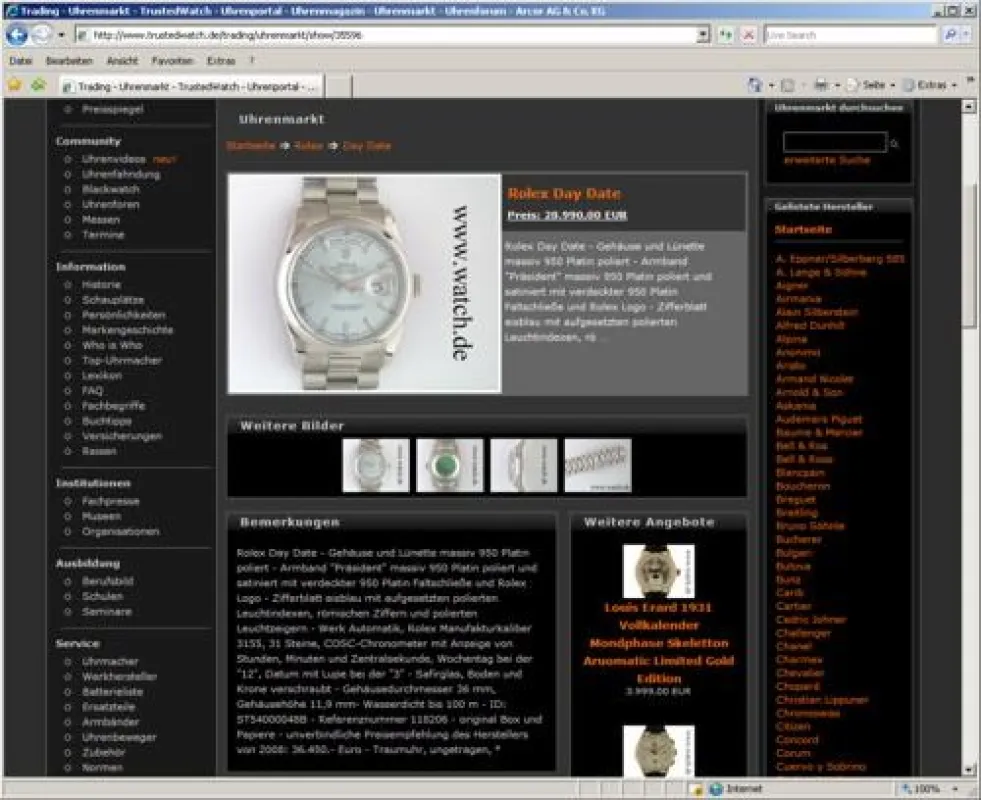Open Blackwatch sidebar link

point(111,189)
